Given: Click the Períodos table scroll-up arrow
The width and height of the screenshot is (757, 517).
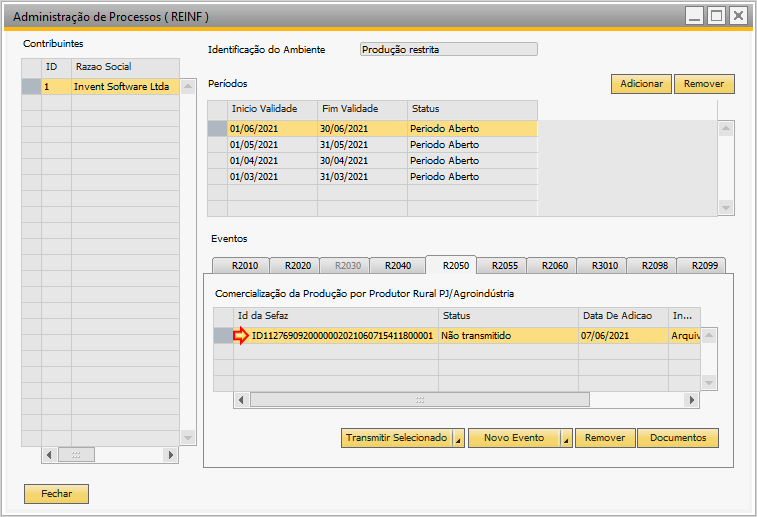Looking at the screenshot, I should 726,129.
